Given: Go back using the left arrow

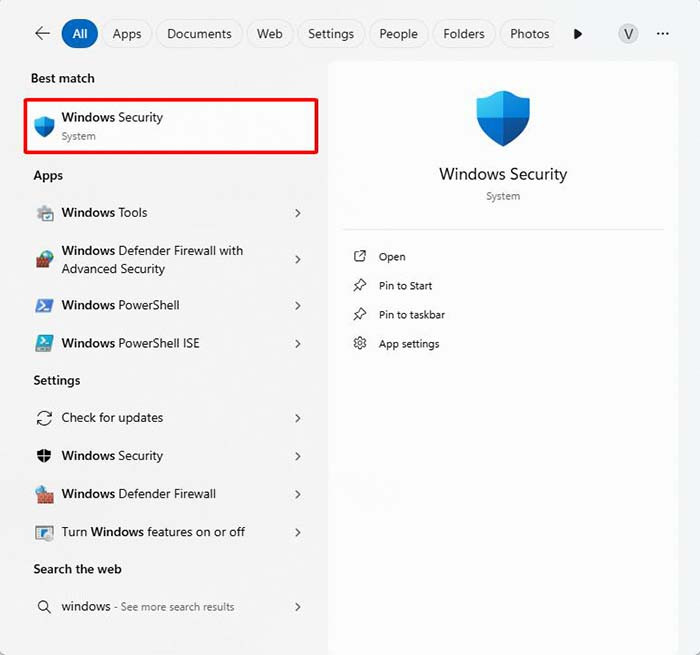Looking at the screenshot, I should [x=42, y=33].
